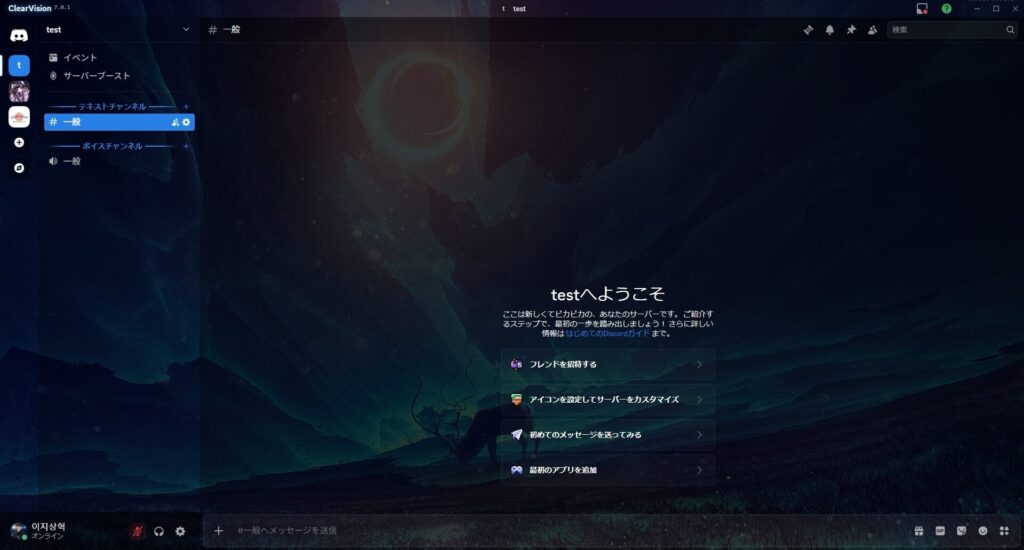Expand the test server dropdown menu
The height and width of the screenshot is (550, 1024).
[185, 30]
